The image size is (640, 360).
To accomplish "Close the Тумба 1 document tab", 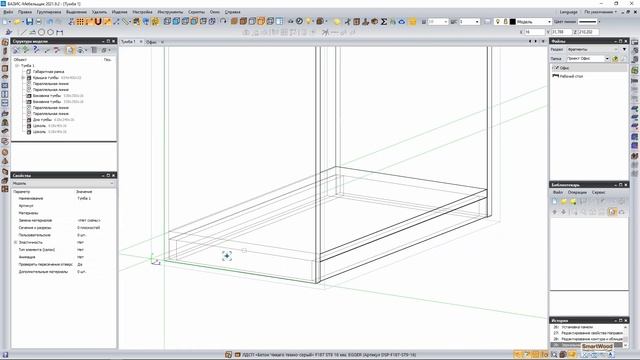I will [x=141, y=42].
